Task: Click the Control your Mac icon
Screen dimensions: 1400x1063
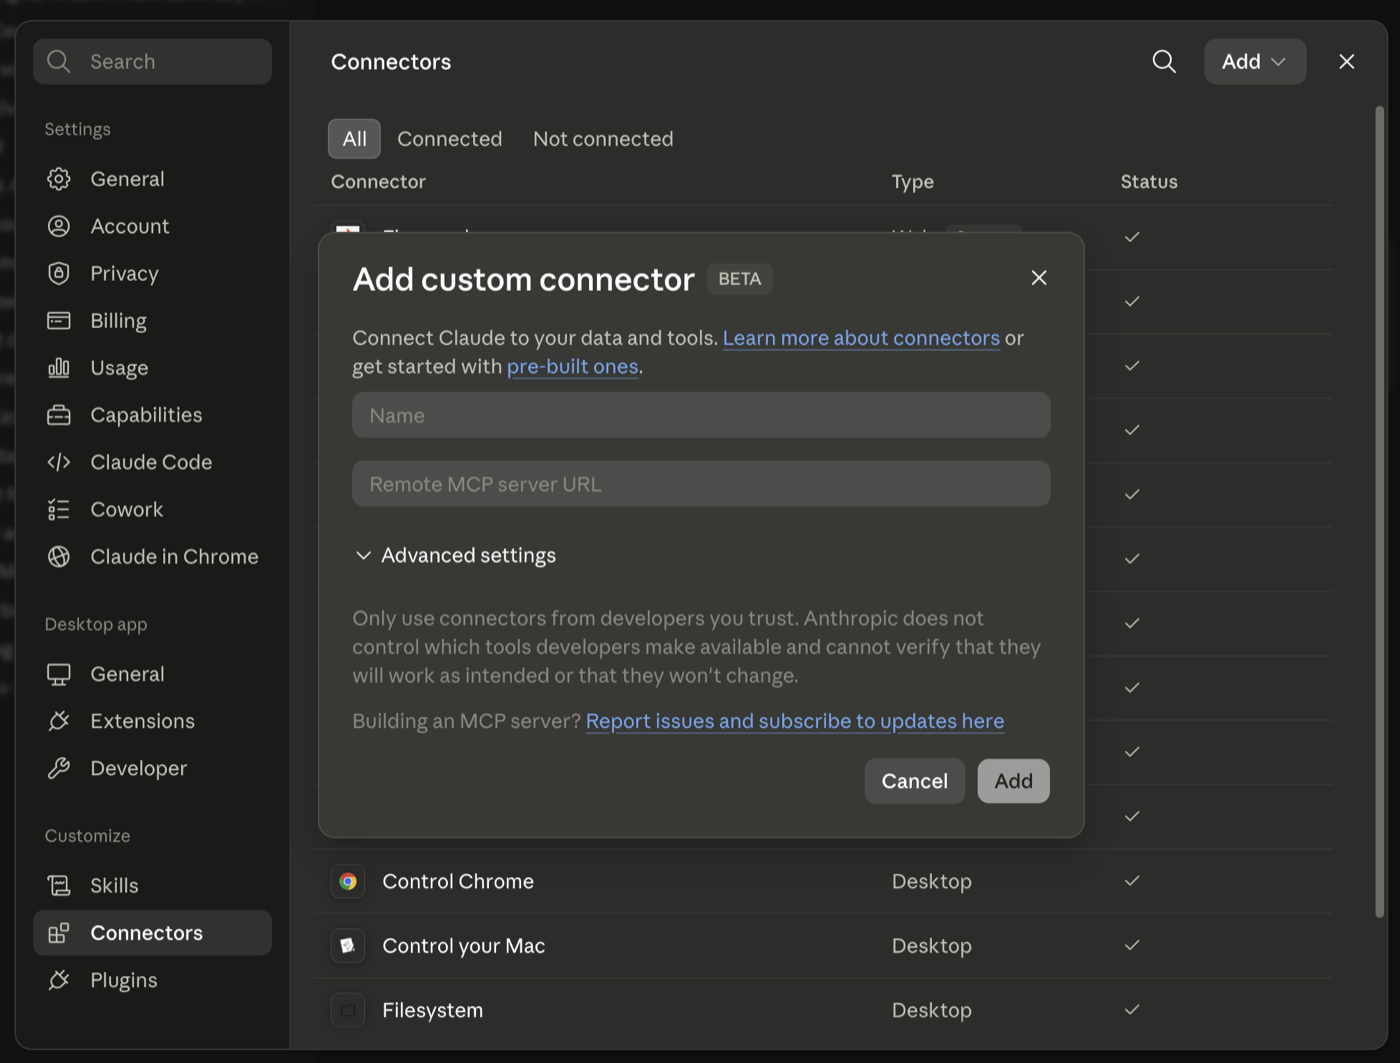Action: (348, 945)
